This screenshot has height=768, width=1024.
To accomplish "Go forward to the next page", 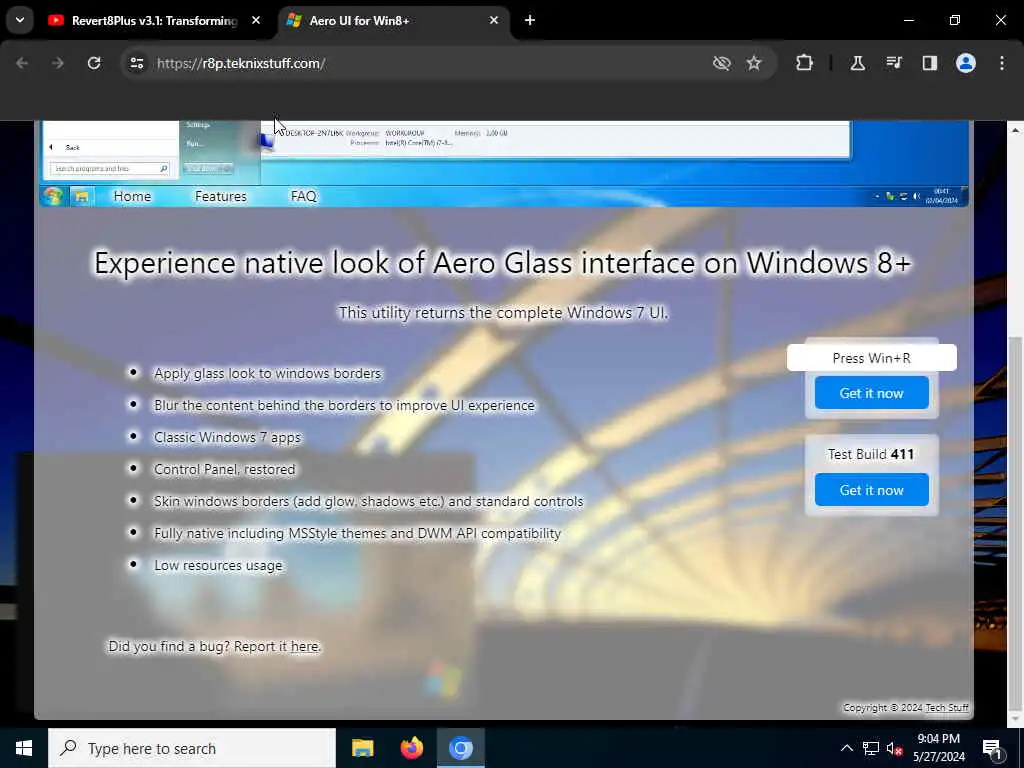I will pyautogui.click(x=57, y=63).
